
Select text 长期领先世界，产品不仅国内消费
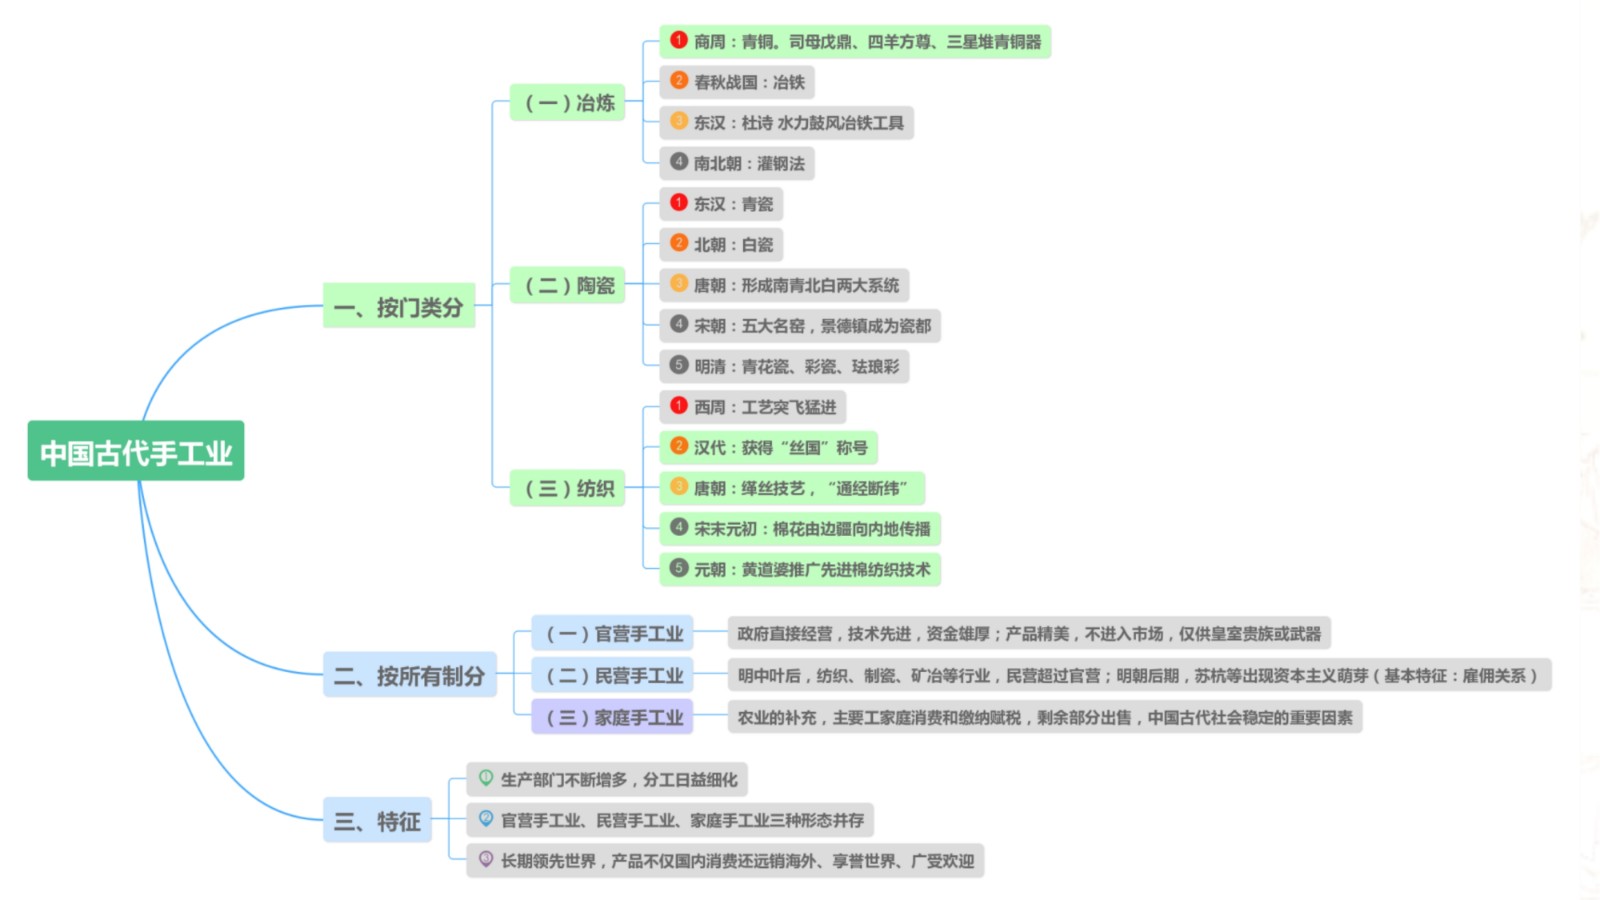[x=737, y=861]
